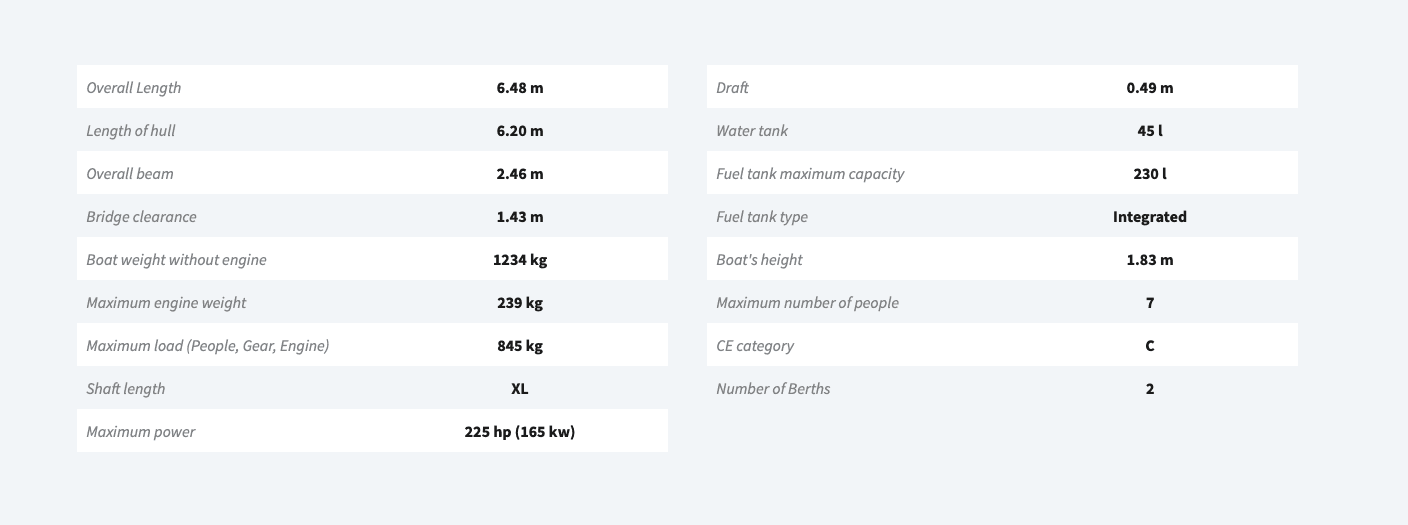The height and width of the screenshot is (525, 1408).
Task: Select the Fuel tank maximum capacity label
Action: pos(810,173)
